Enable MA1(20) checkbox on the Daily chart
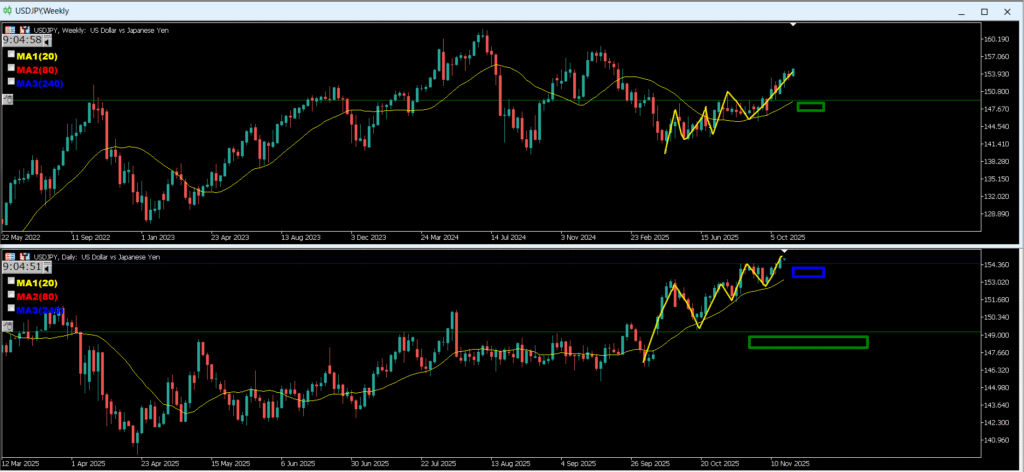1024x472 pixels. 11,282
